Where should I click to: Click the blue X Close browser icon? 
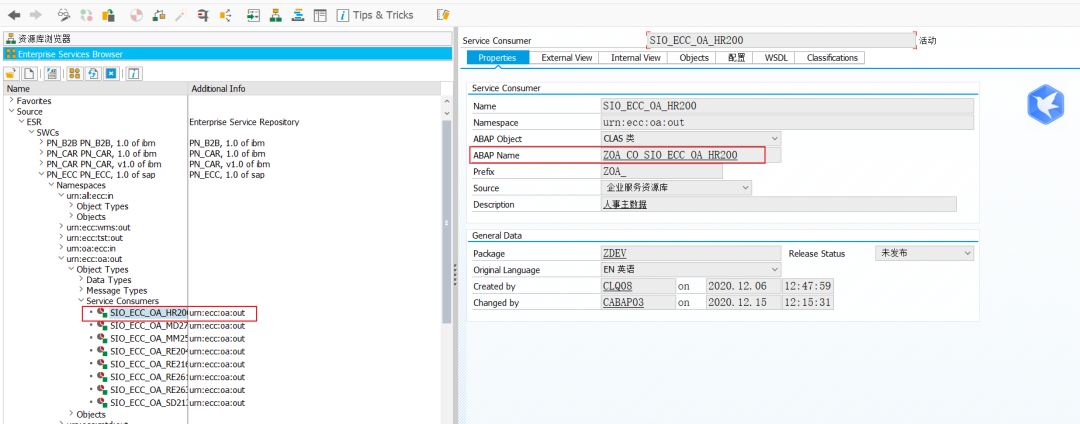click(x=111, y=74)
